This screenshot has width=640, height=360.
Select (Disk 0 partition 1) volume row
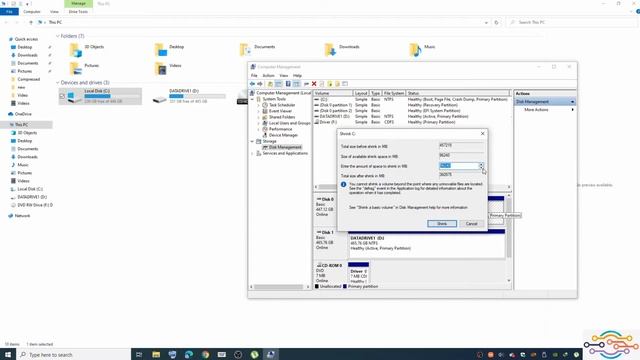tap(412, 105)
